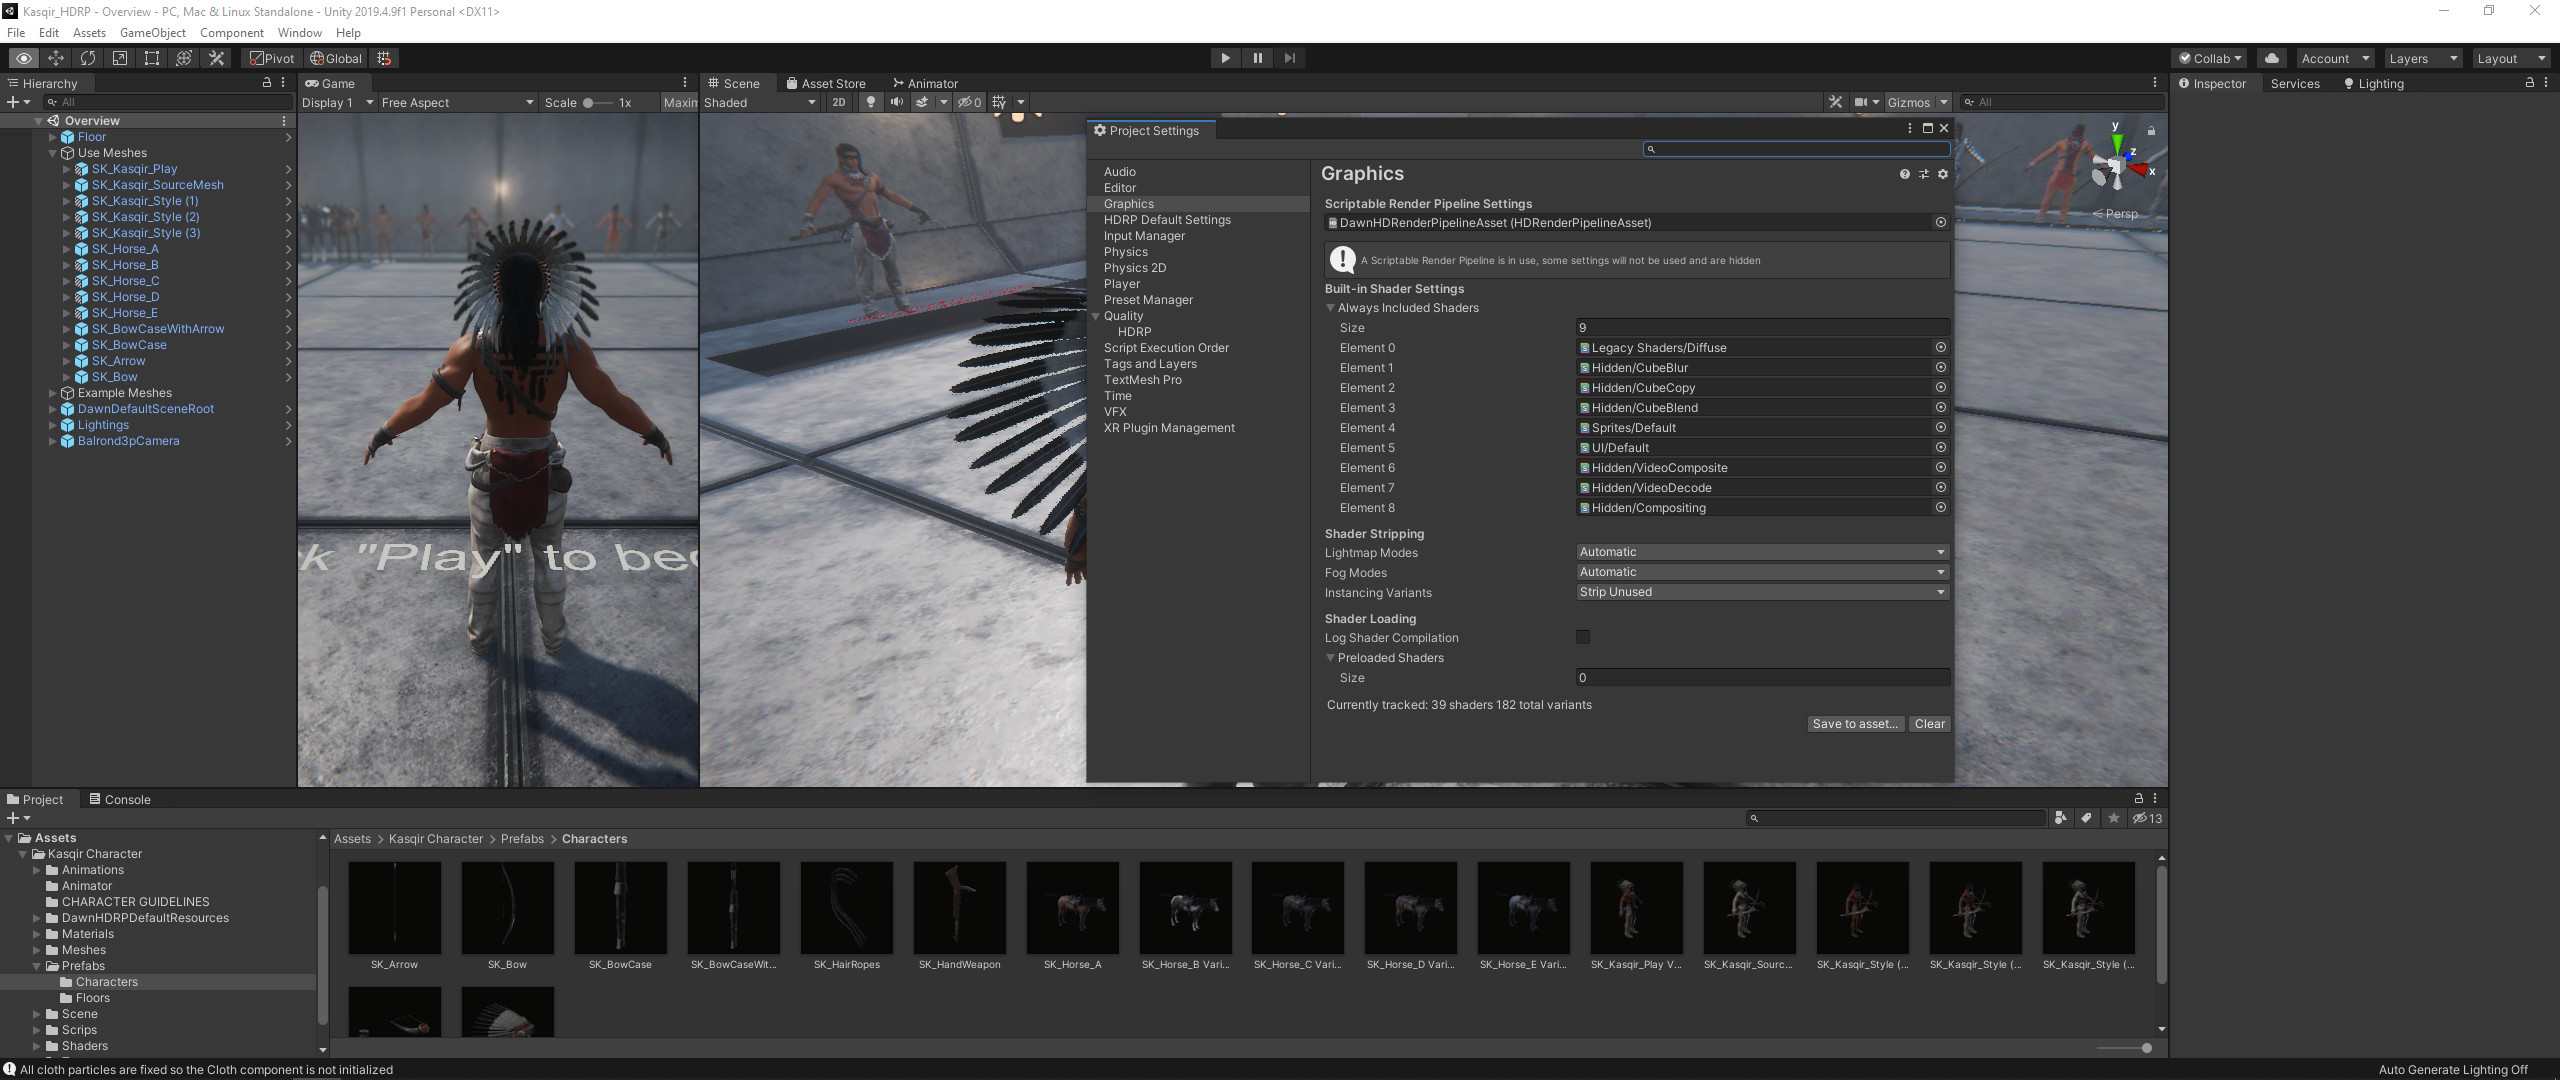
Task: Toggle 2D mode in Scene view
Action: click(x=839, y=102)
